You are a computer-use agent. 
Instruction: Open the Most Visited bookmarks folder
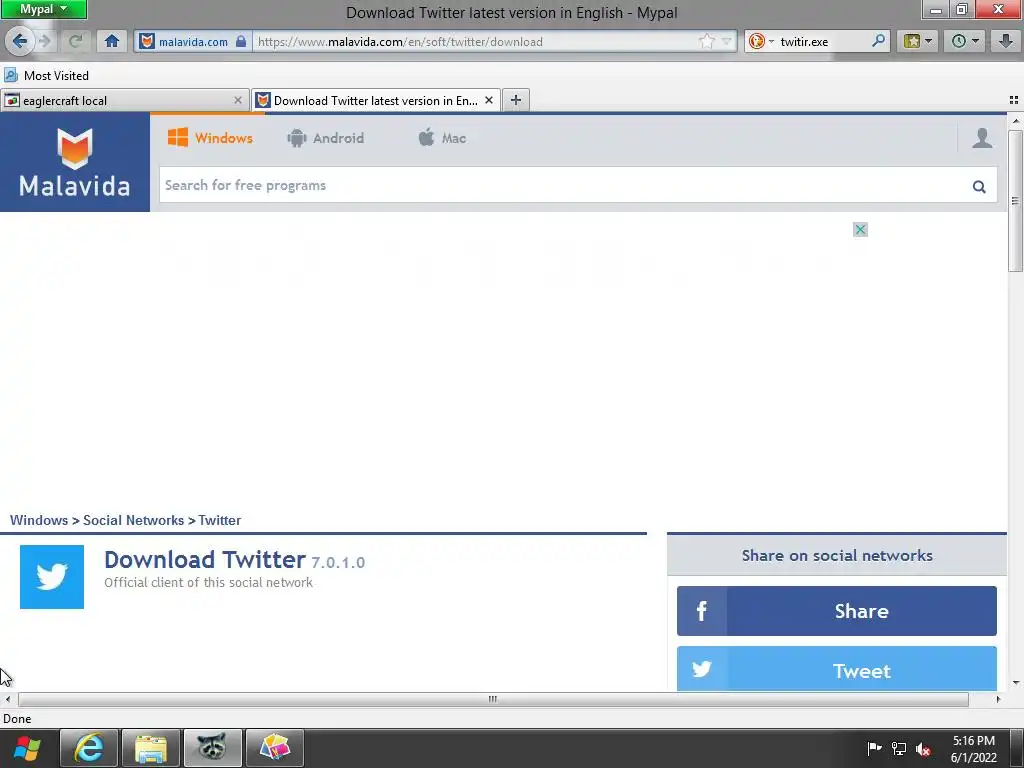pos(46,76)
